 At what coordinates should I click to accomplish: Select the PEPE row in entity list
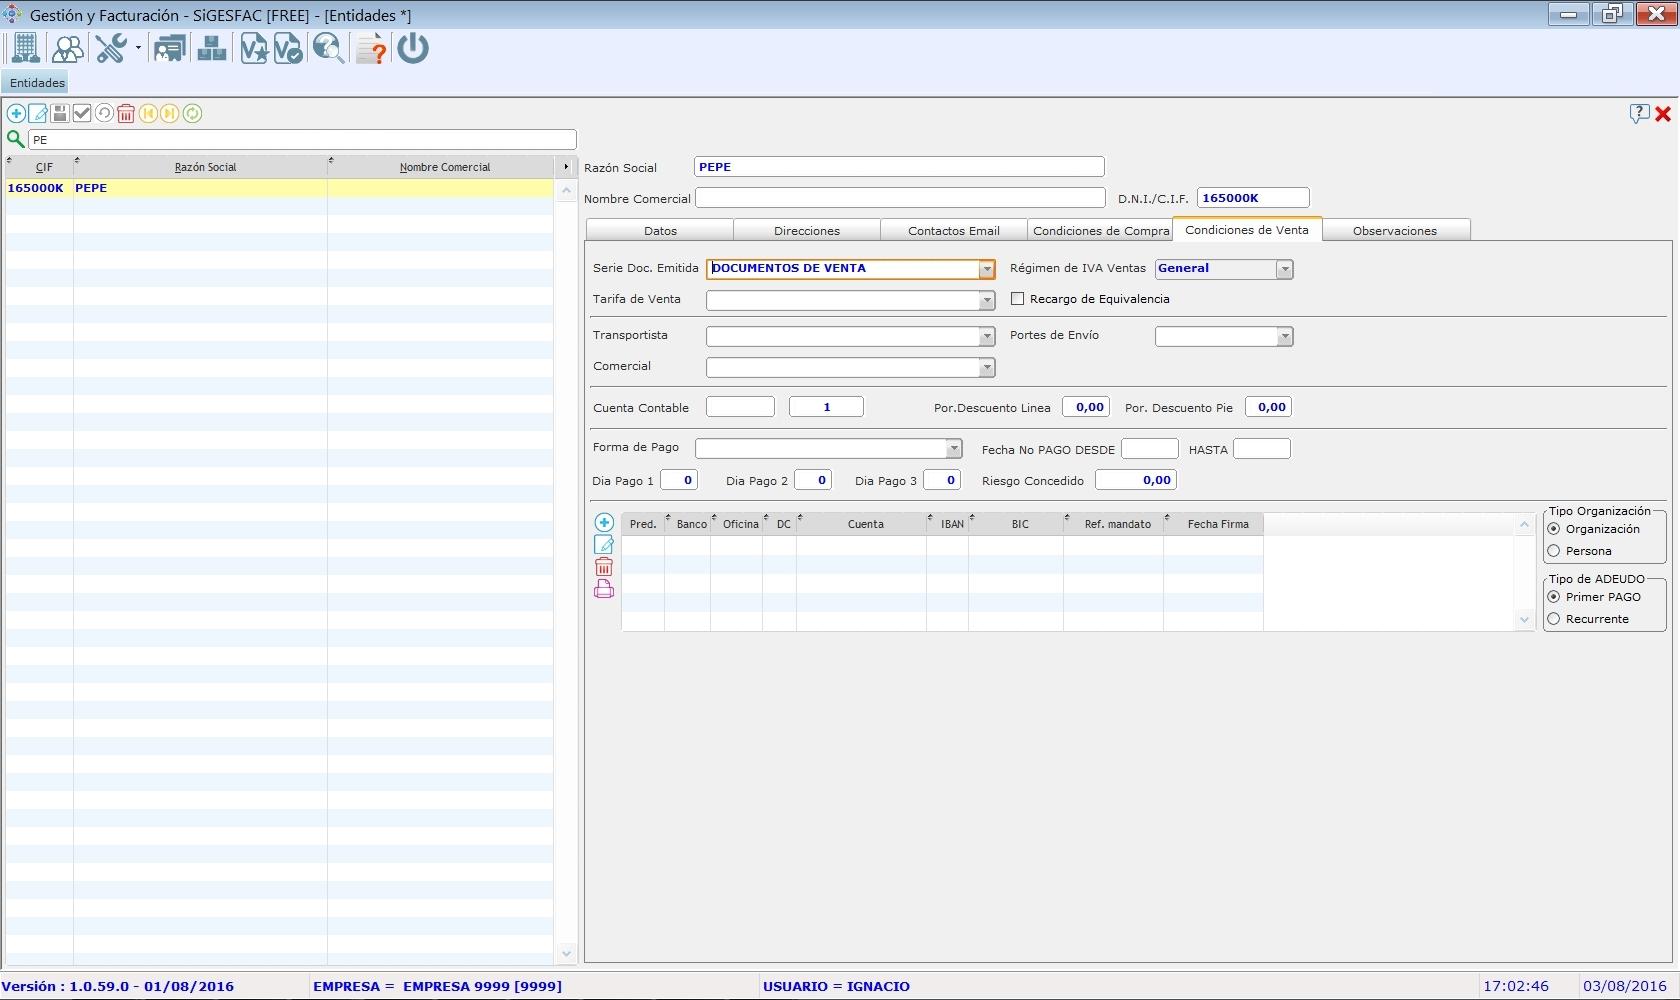point(279,188)
